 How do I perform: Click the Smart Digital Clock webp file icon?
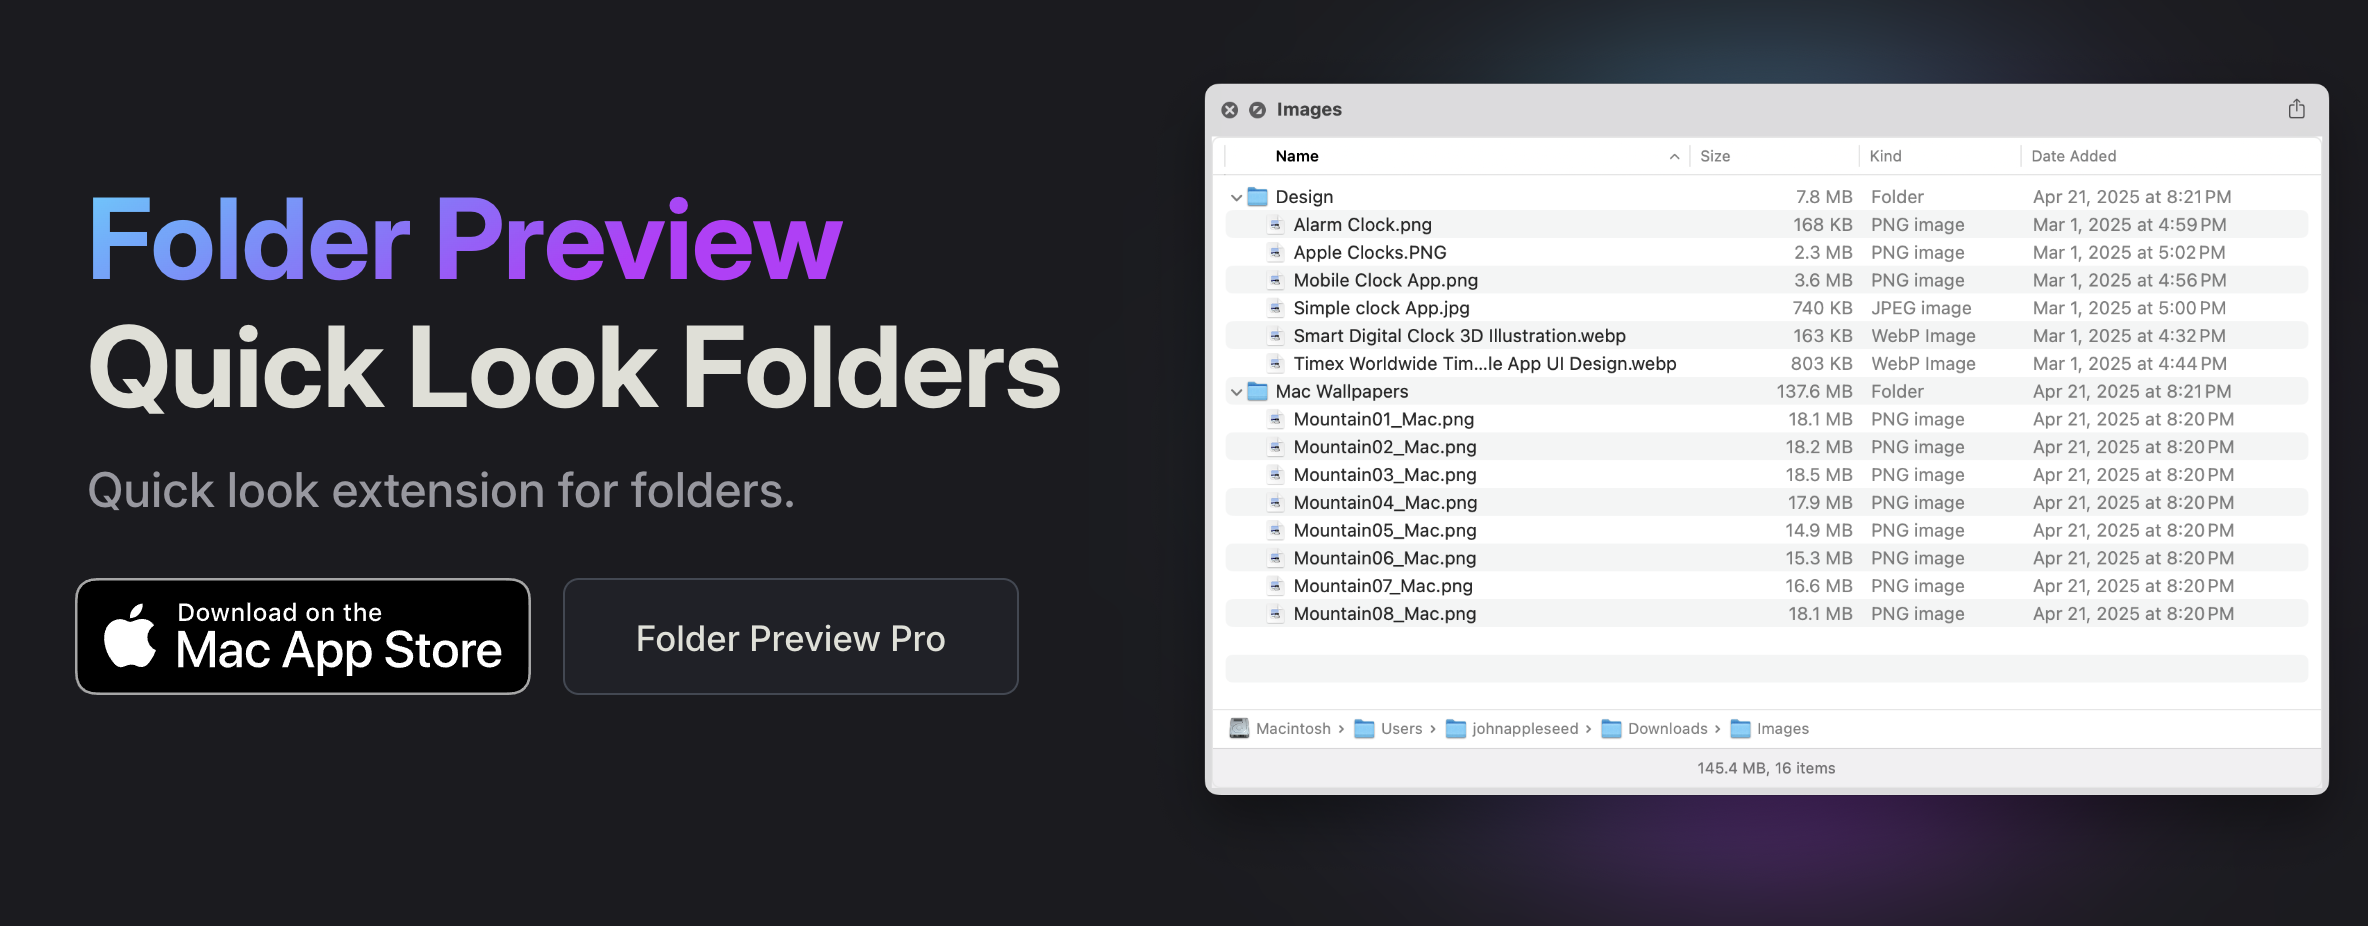pos(1275,336)
